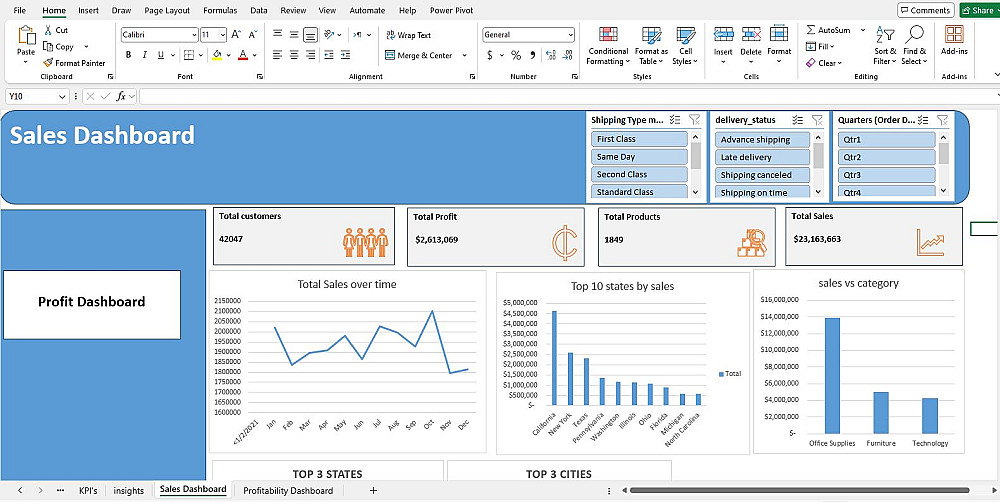Decrease font size with the smaller A icon
This screenshot has width=1000, height=502.
click(x=253, y=34)
